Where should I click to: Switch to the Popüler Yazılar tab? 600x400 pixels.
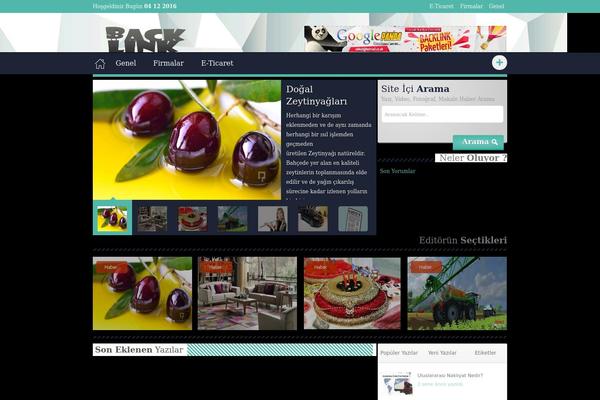click(399, 353)
